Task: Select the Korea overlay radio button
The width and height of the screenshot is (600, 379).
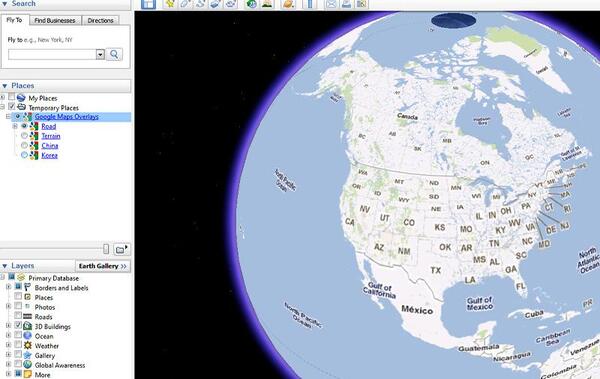Action: tap(24, 155)
